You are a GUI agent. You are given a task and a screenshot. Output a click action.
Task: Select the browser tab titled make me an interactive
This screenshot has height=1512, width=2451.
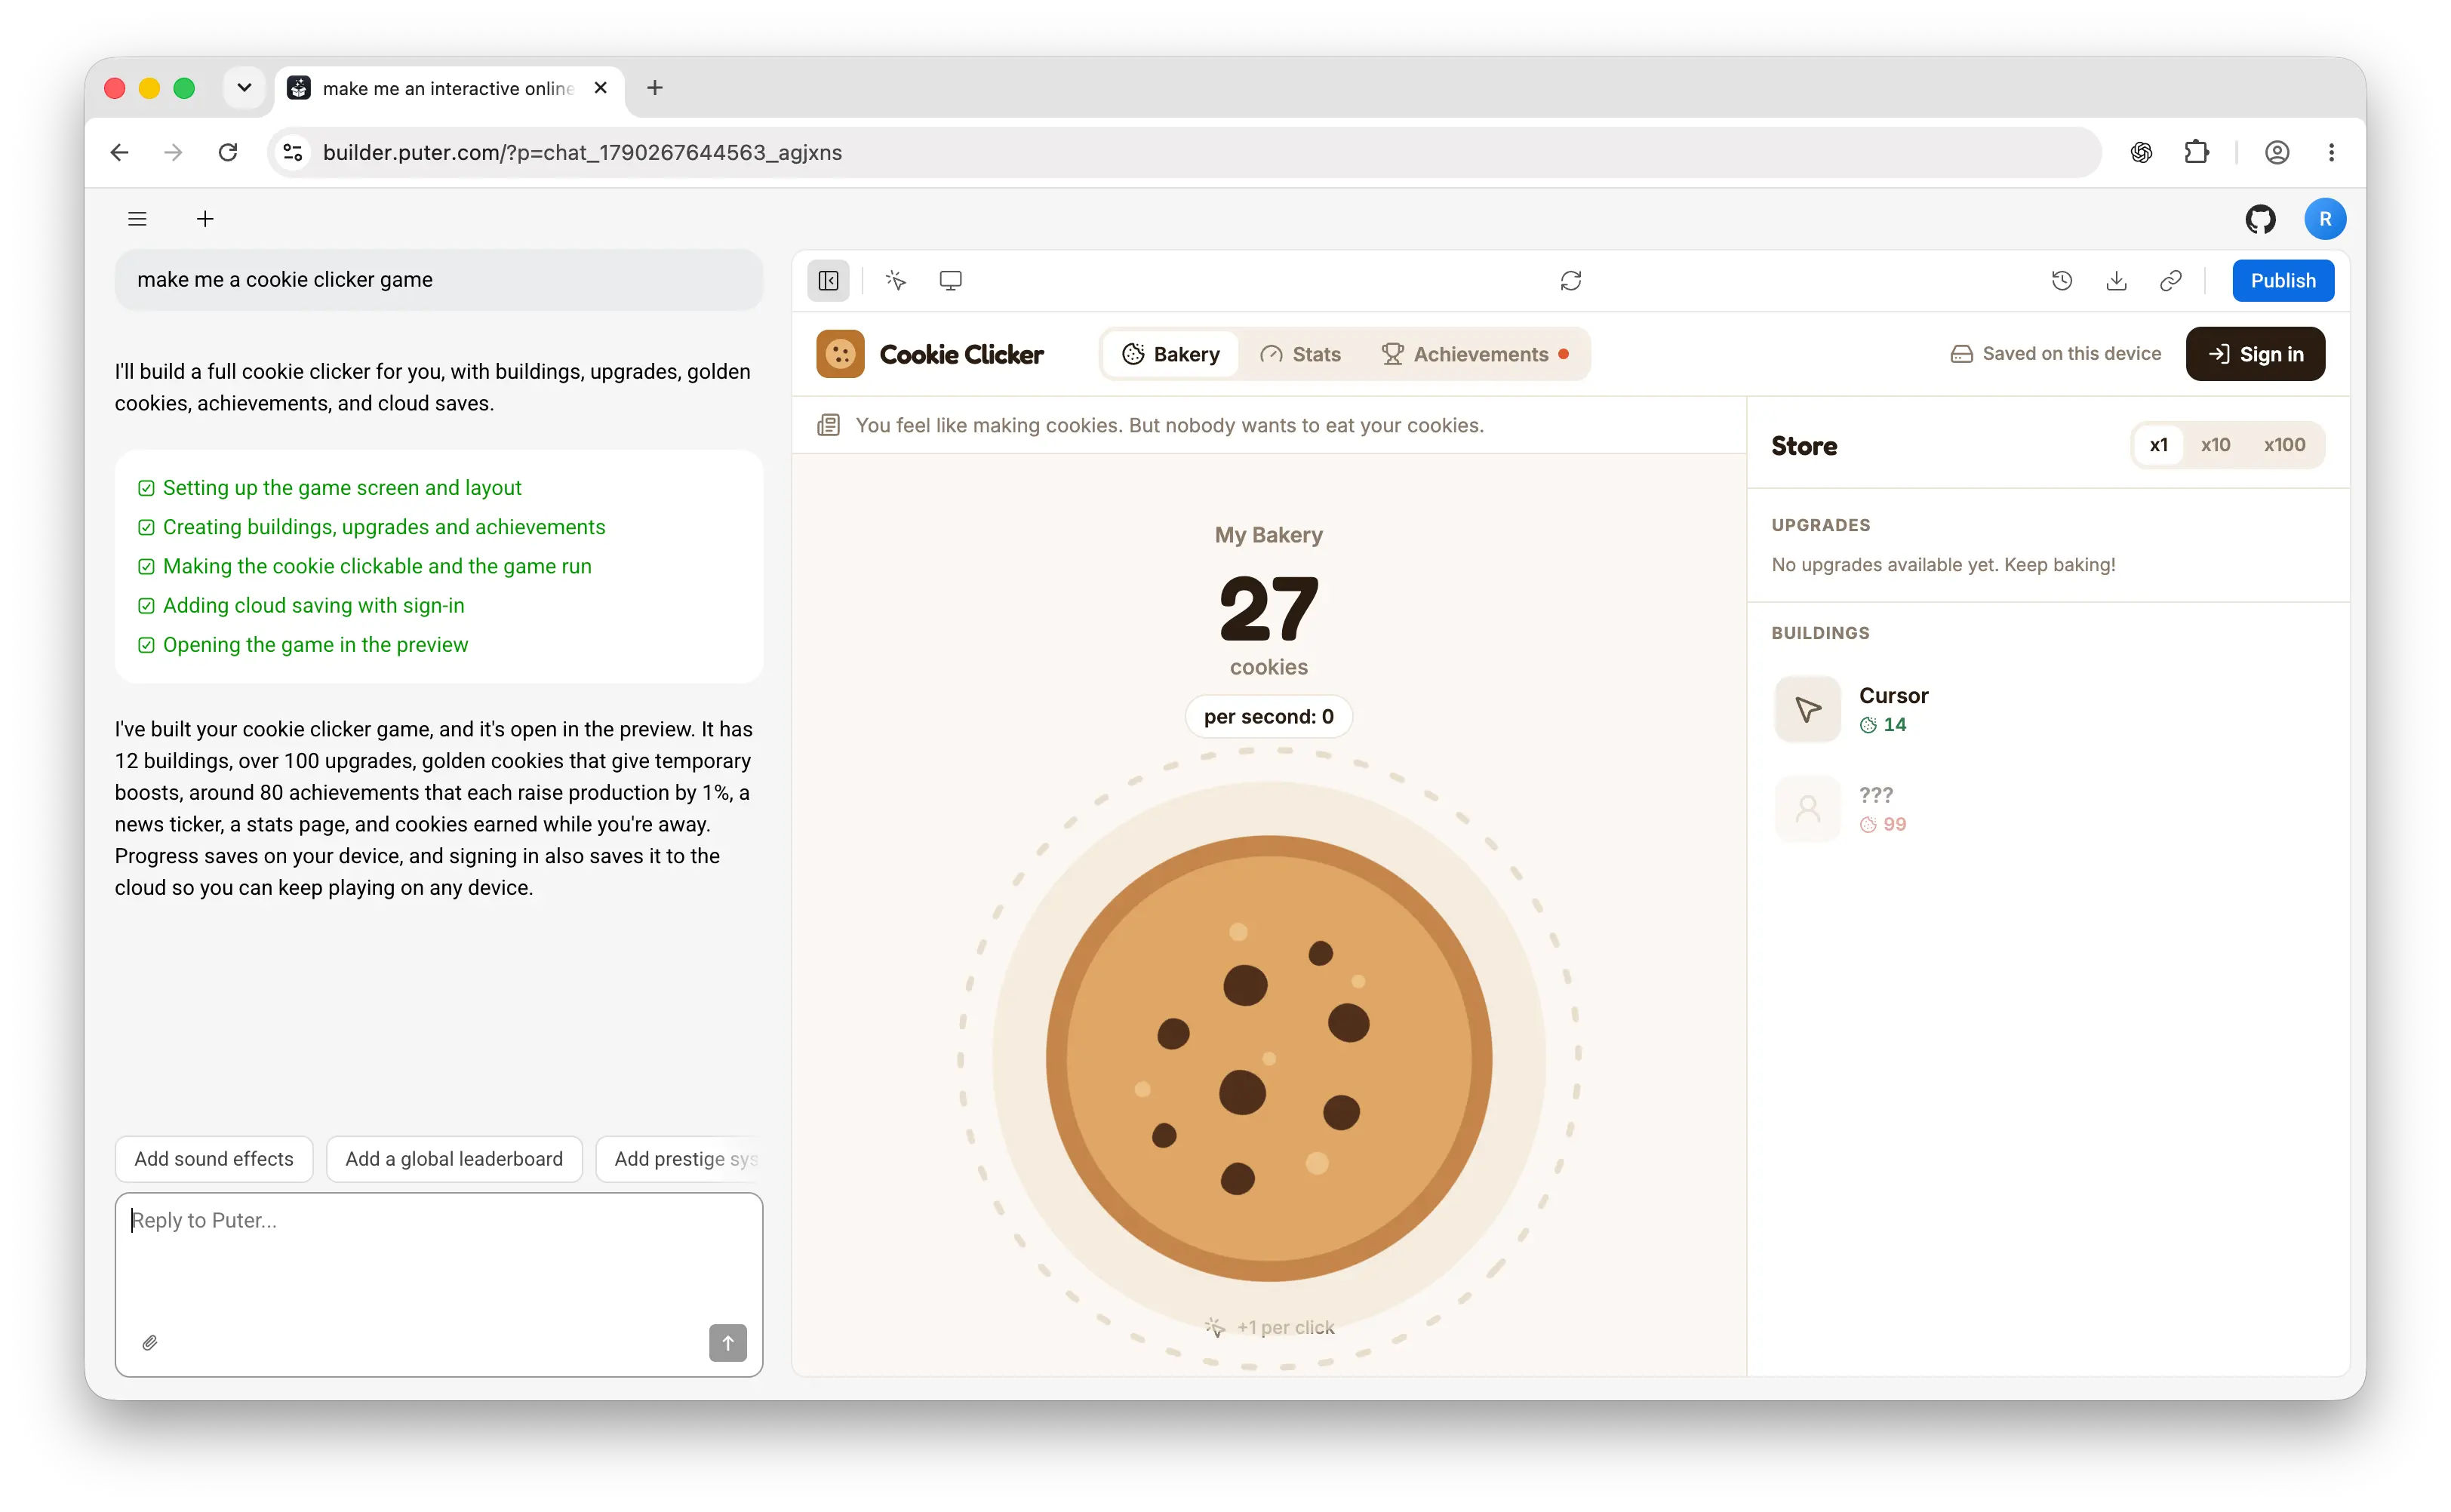(448, 88)
